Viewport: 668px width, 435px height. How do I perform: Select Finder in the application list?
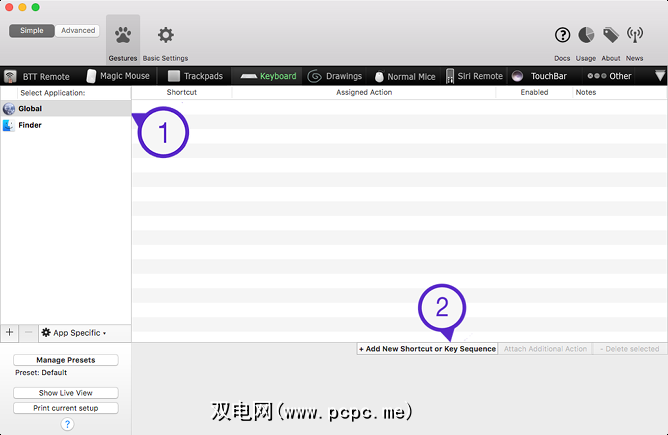[x=66, y=125]
